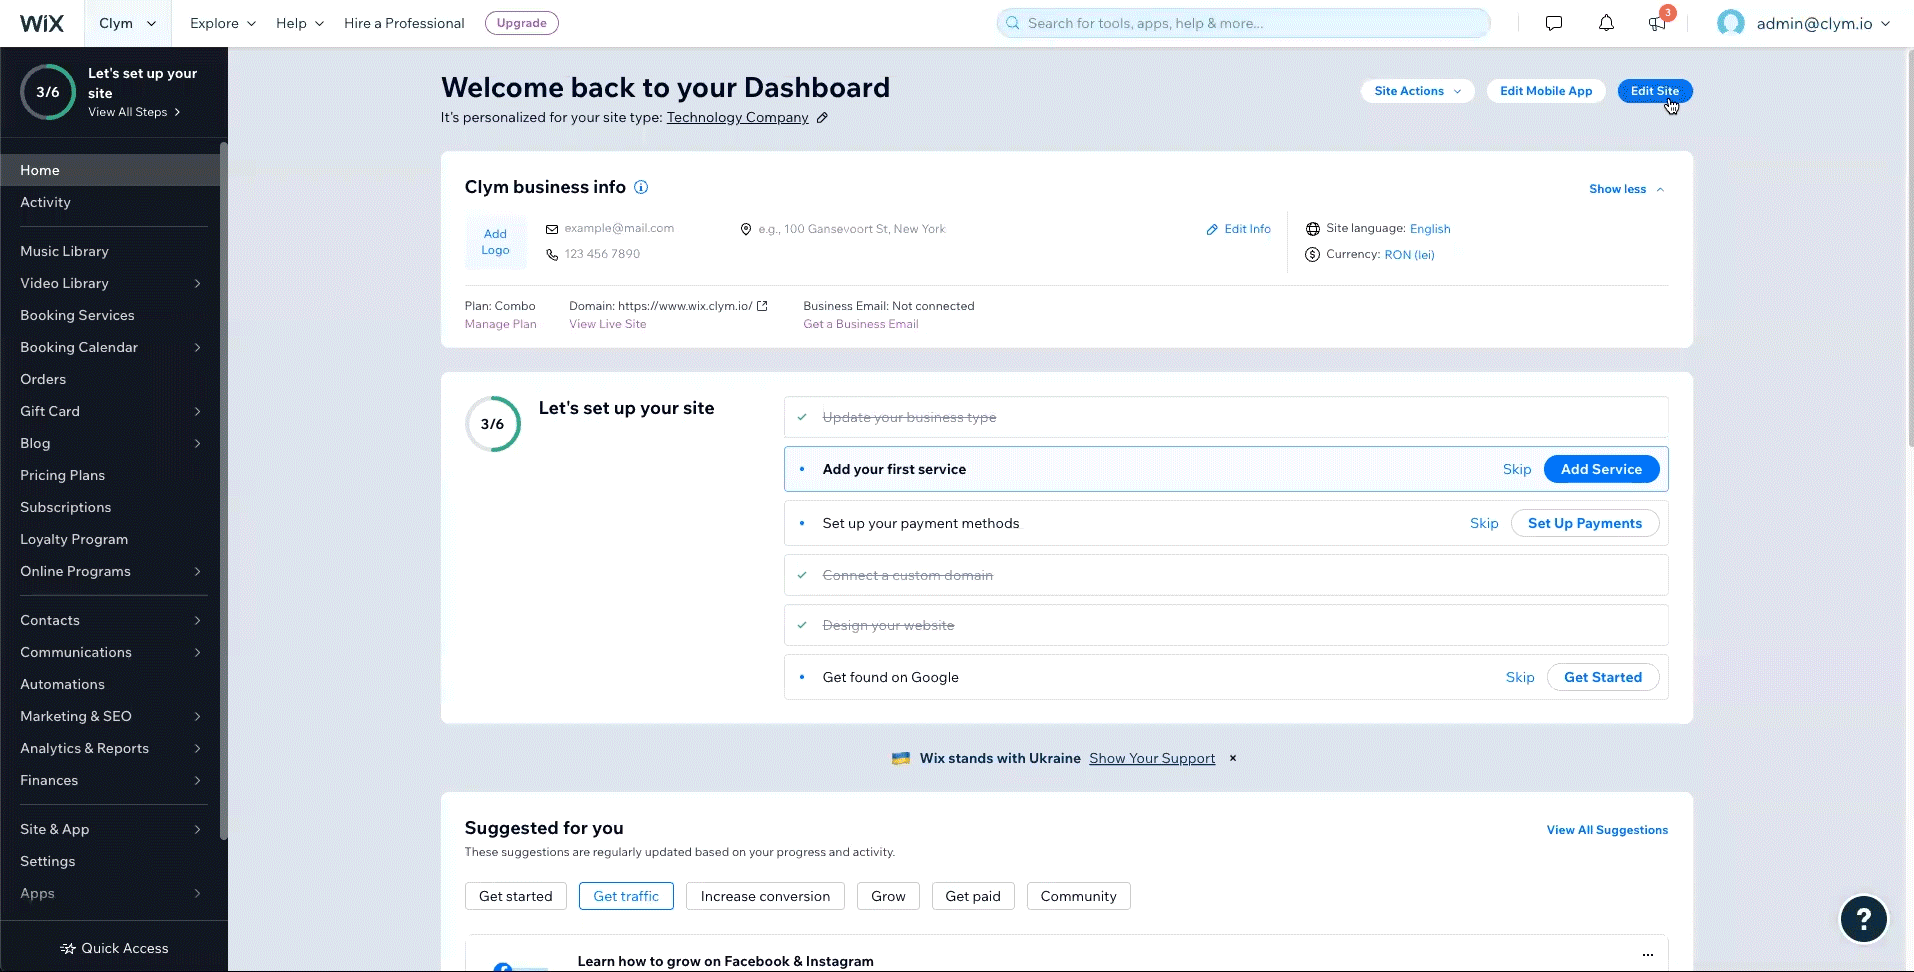This screenshot has height=972, width=1914.
Task: Click the email envelope icon in business info
Action: point(552,229)
